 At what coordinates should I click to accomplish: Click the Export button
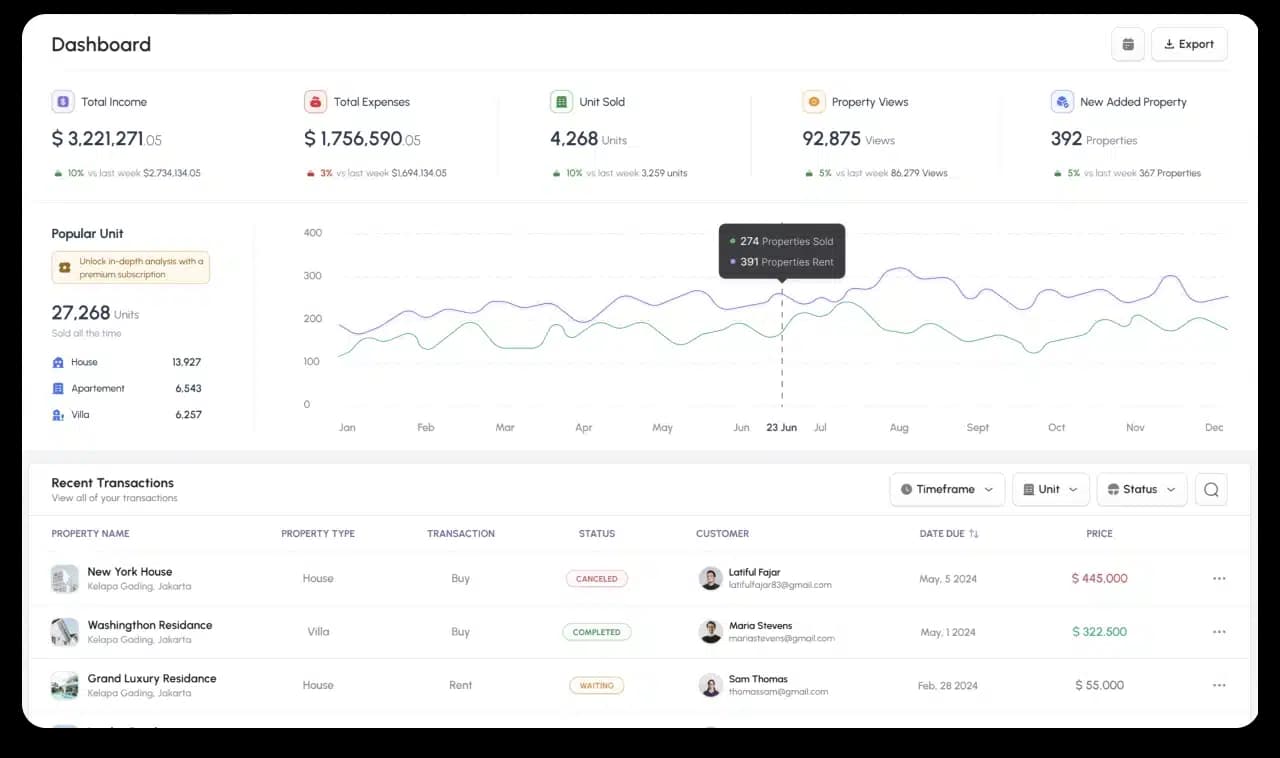[x=1189, y=44]
